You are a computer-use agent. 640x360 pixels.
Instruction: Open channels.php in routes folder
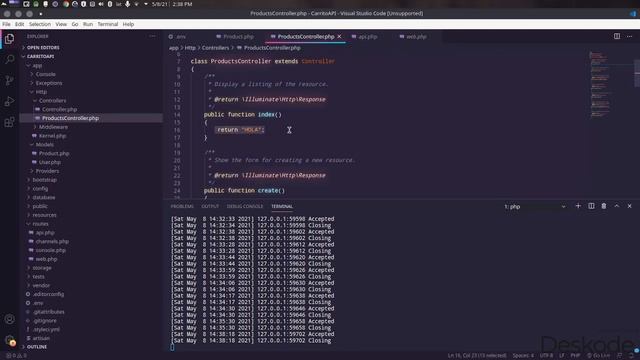pos(52,242)
